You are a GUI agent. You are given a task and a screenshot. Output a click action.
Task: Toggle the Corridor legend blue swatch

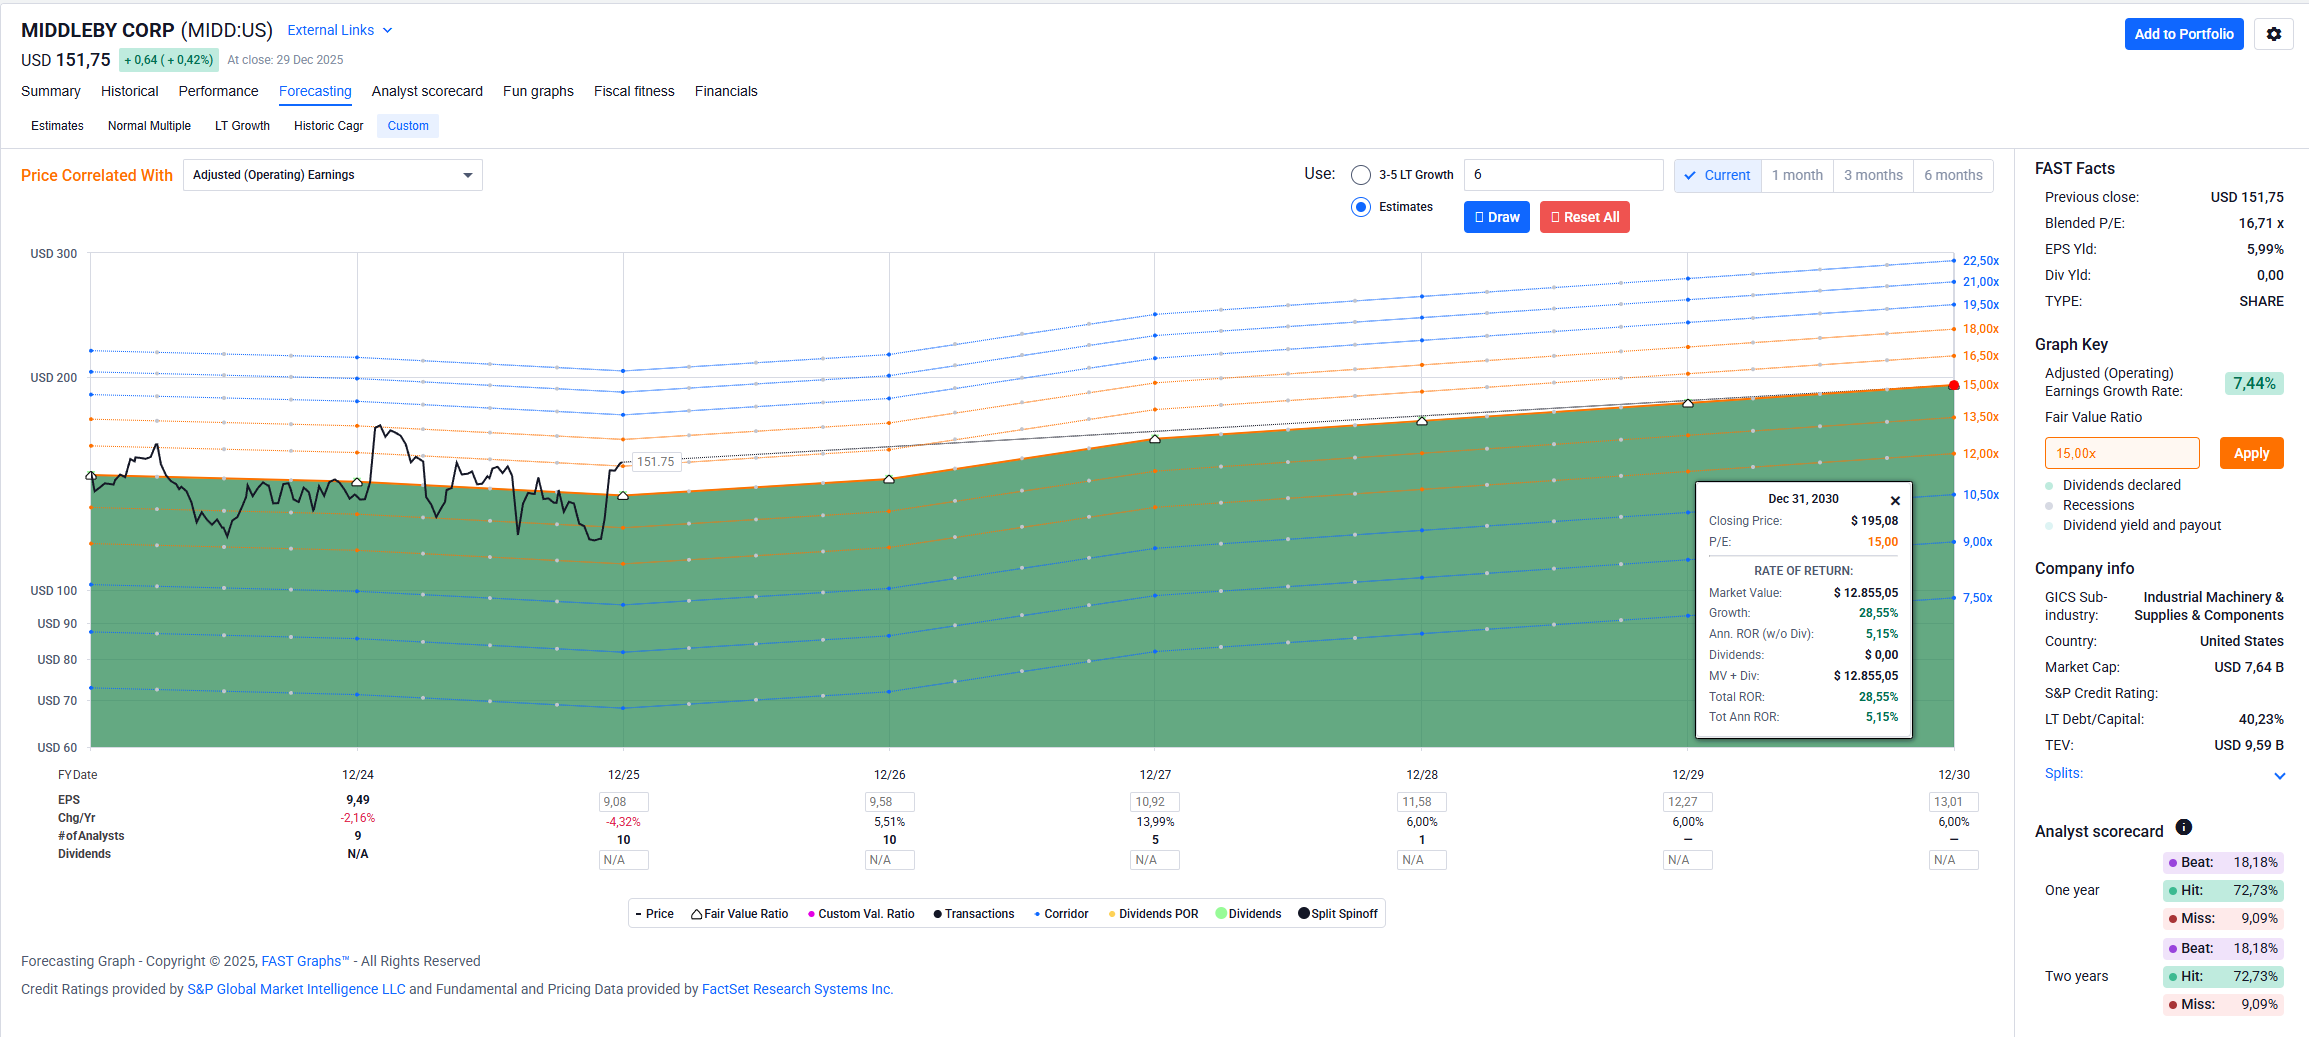(1037, 914)
